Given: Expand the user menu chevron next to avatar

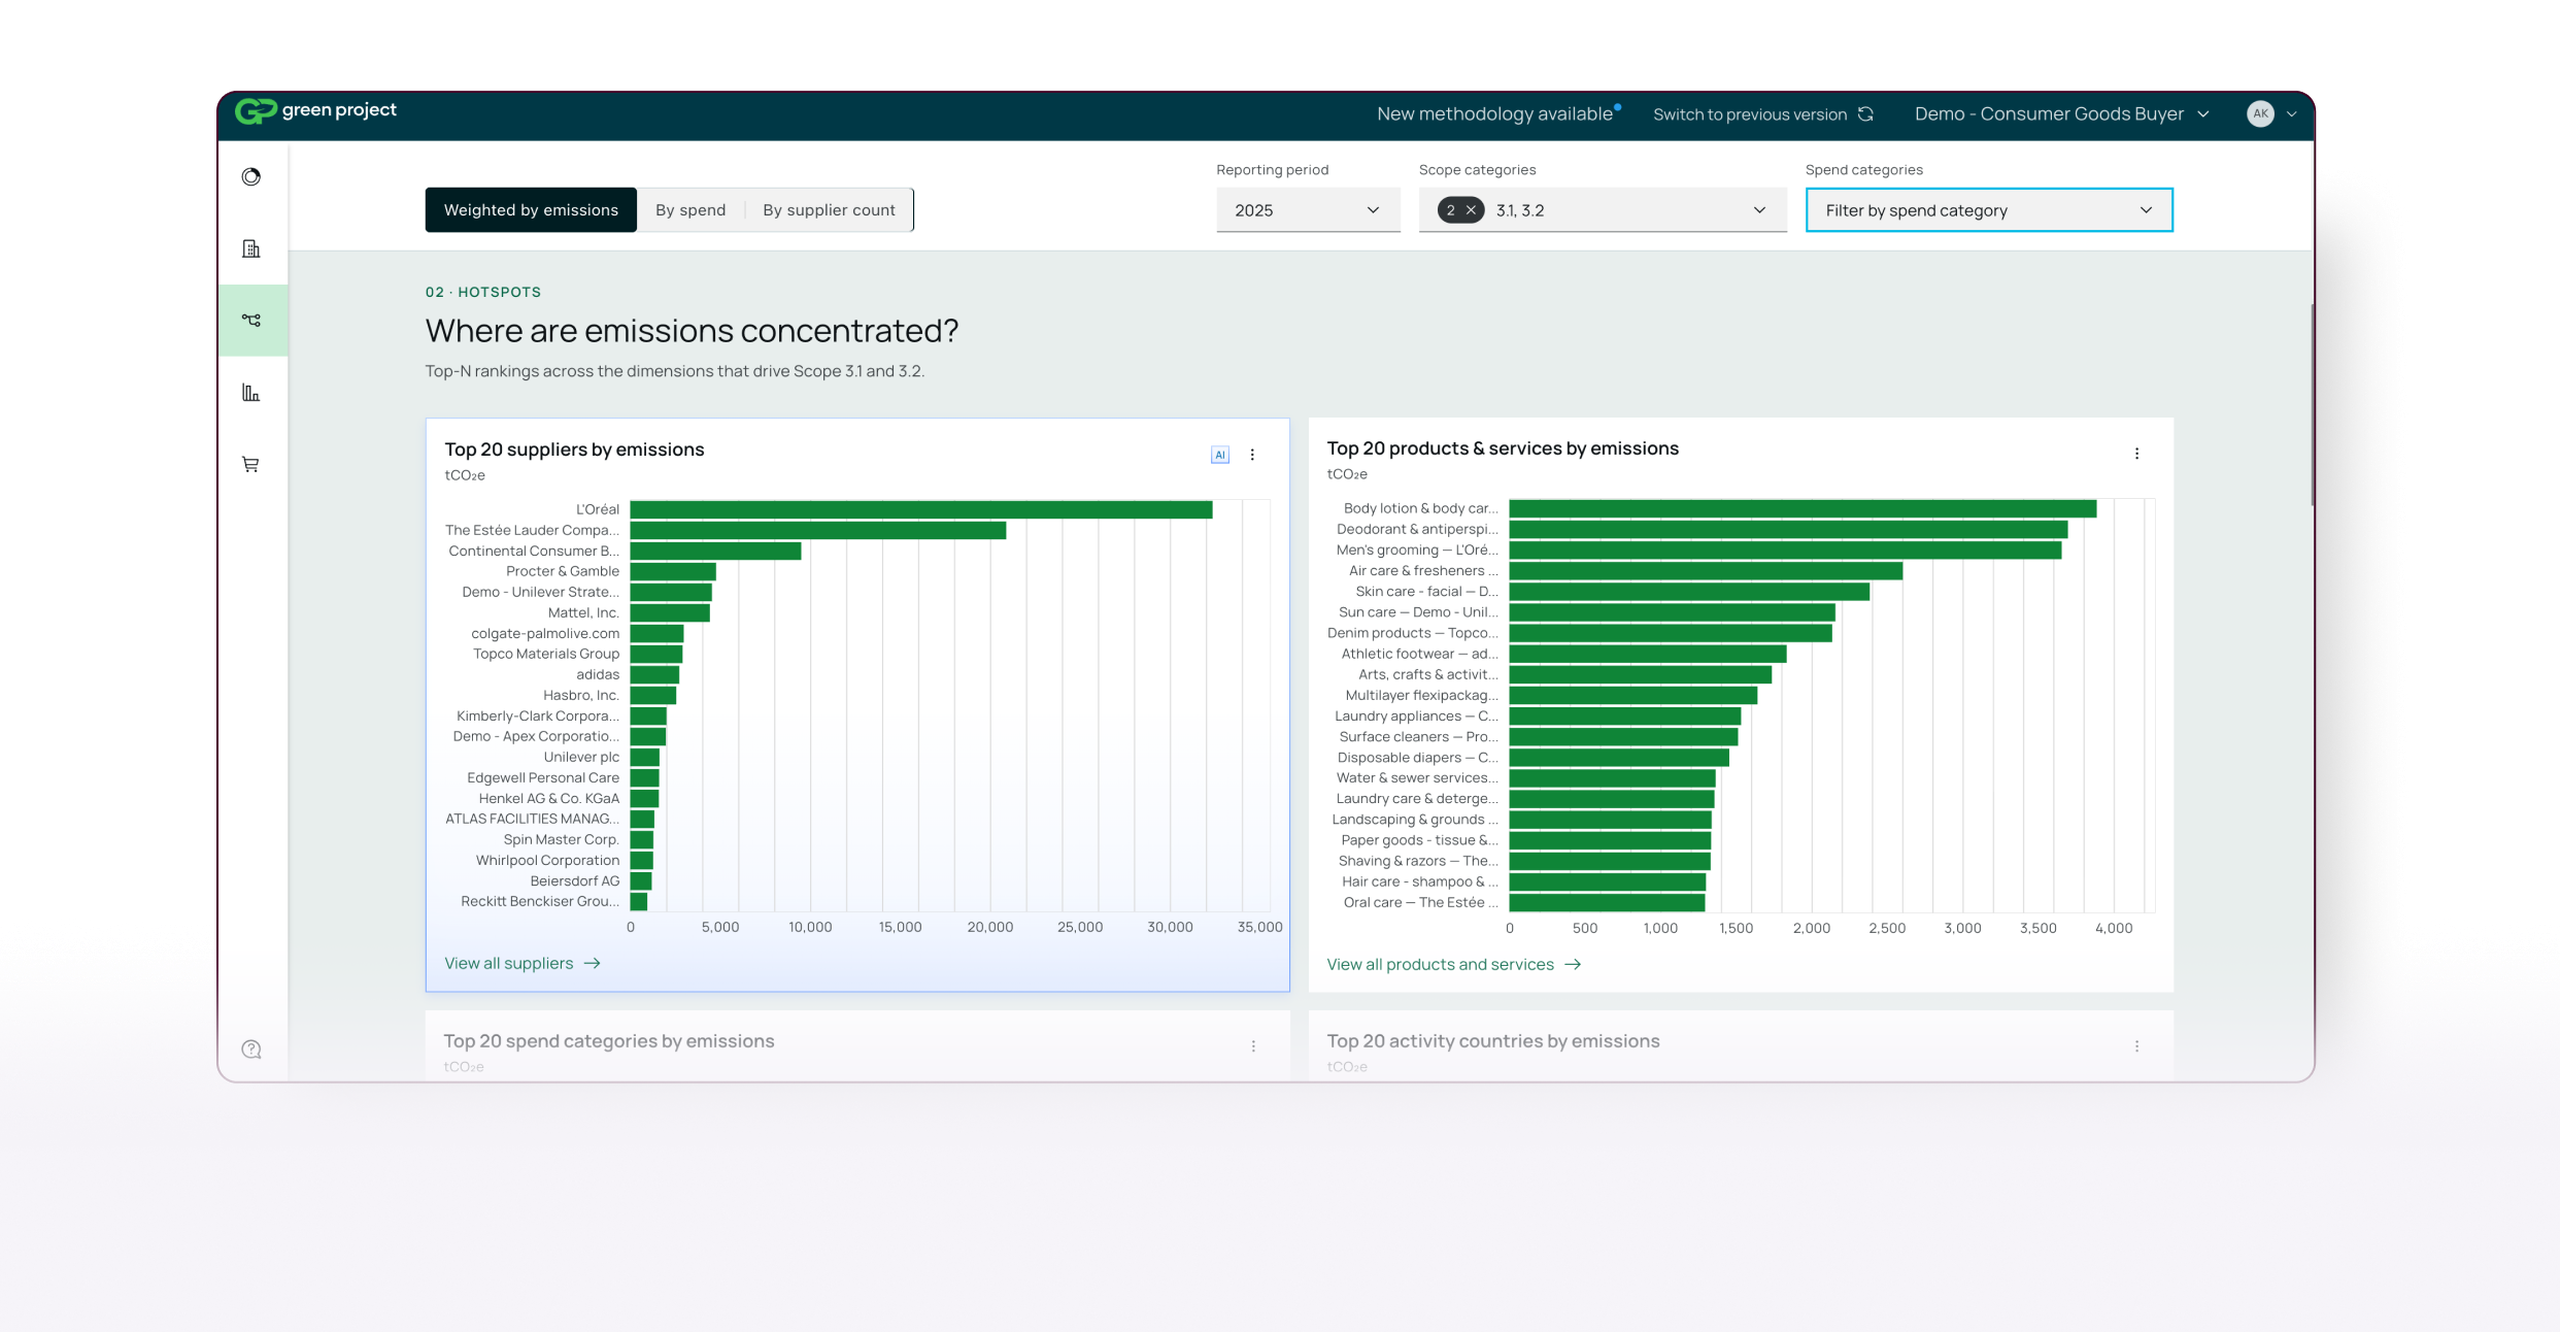Looking at the screenshot, I should (x=2292, y=114).
